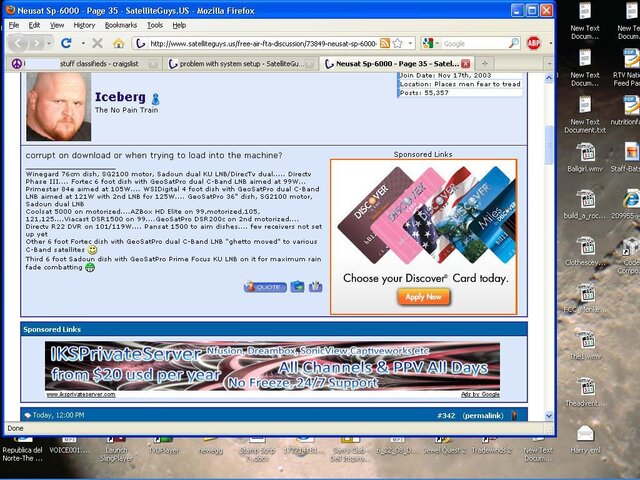Open the Google search engine selector

pyautogui.click(x=431, y=43)
